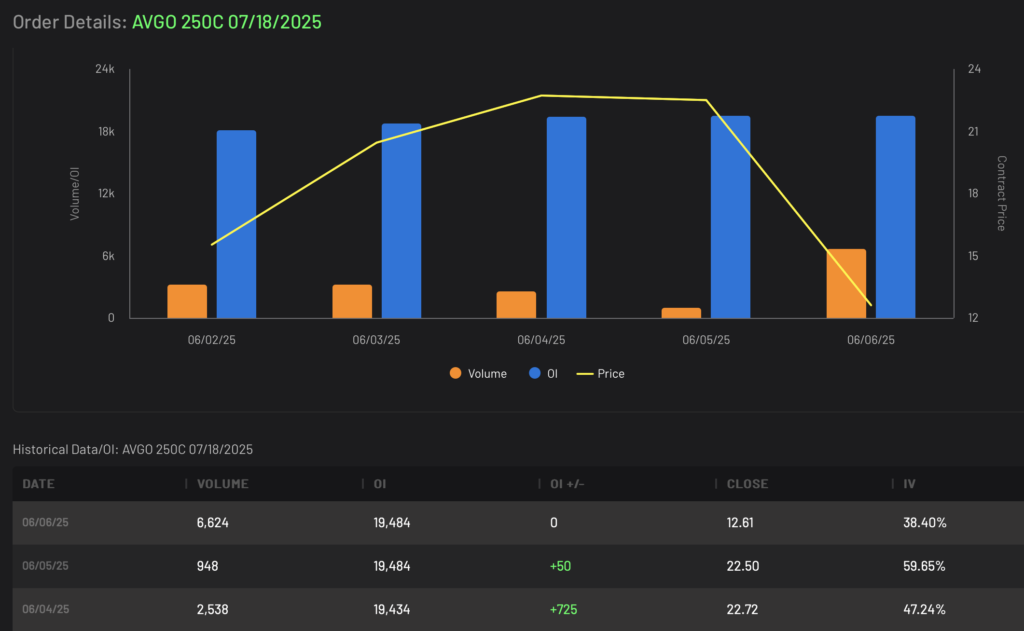Click the 06/02/25 x-axis label
1024x631 pixels.
pyautogui.click(x=212, y=340)
